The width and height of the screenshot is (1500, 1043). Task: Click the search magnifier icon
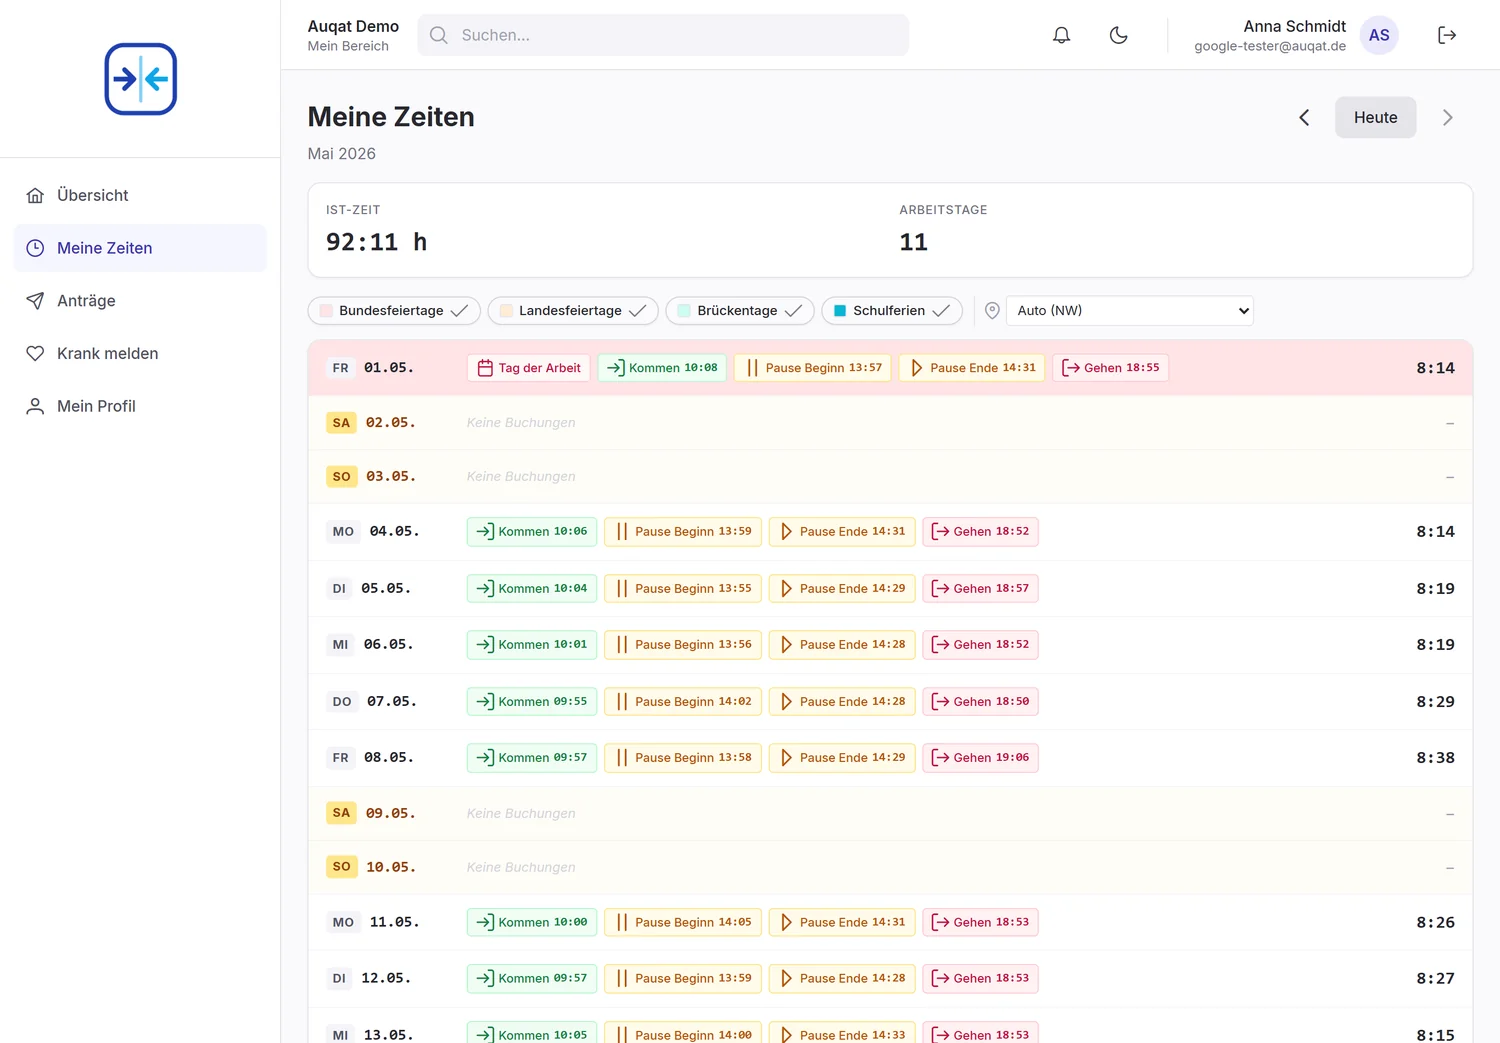pos(439,35)
